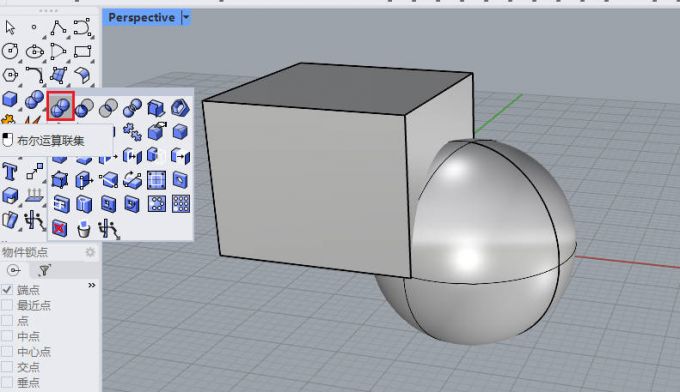Viewport: 680px width, 392px height.
Task: Uncheck the 端点 osnap checkbox
Action: [7, 289]
